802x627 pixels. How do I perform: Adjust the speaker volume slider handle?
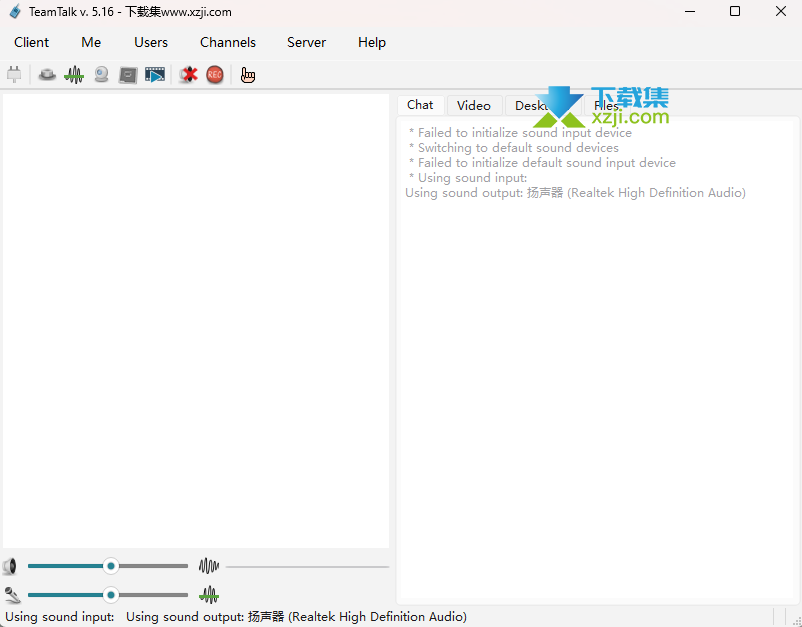(x=110, y=566)
